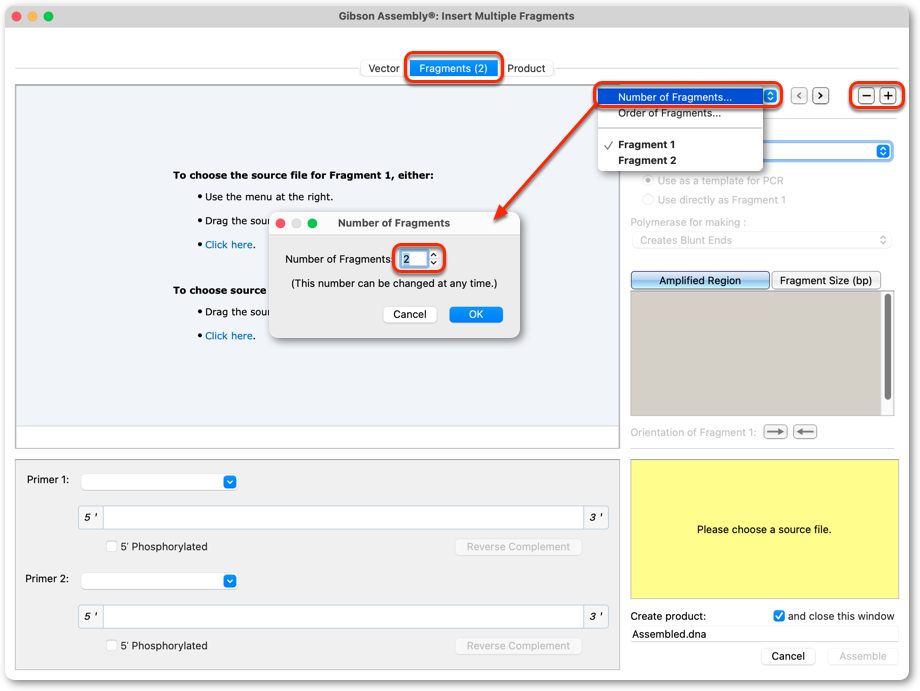Toggle 5' Phosphorylated checkbox under Primer 1
The width and height of the screenshot is (920, 691).
coord(111,546)
